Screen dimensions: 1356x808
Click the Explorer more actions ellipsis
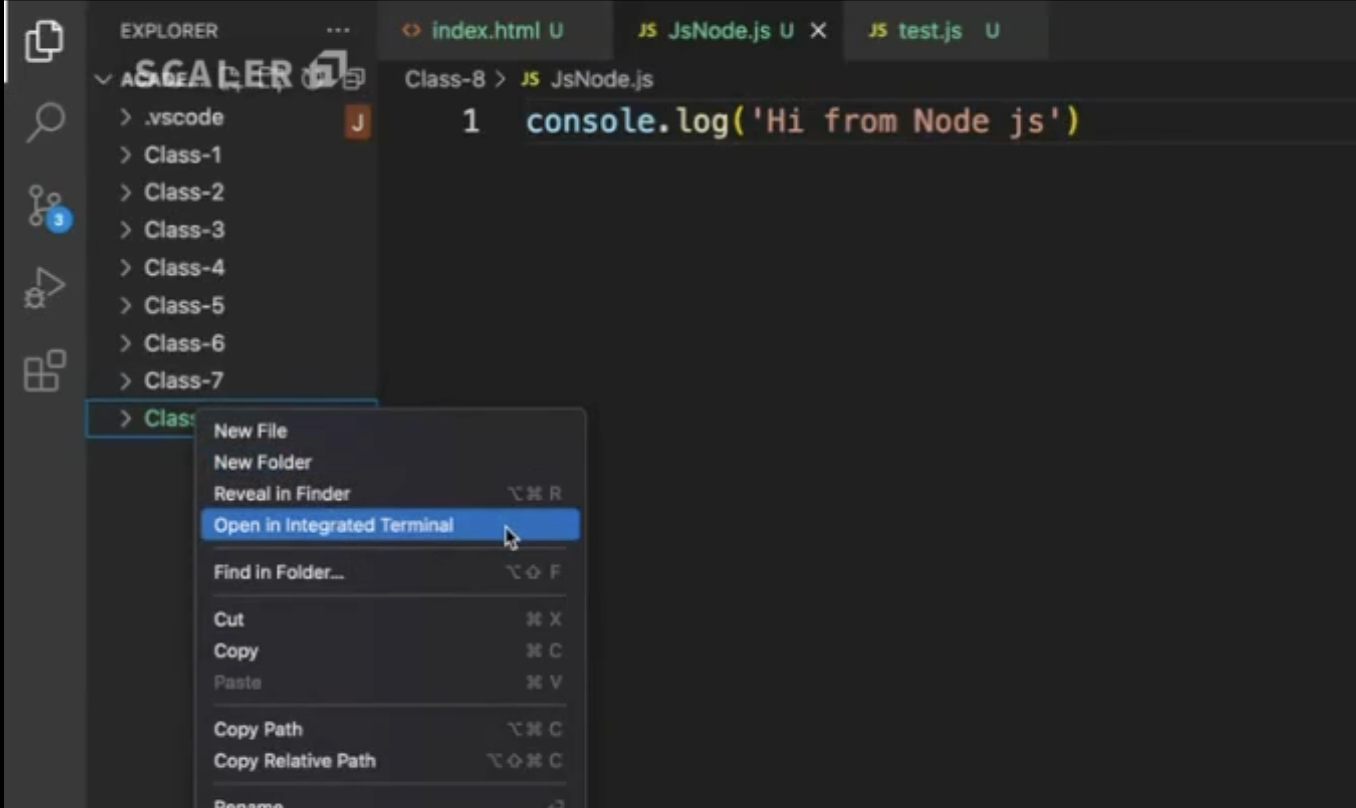coord(338,31)
